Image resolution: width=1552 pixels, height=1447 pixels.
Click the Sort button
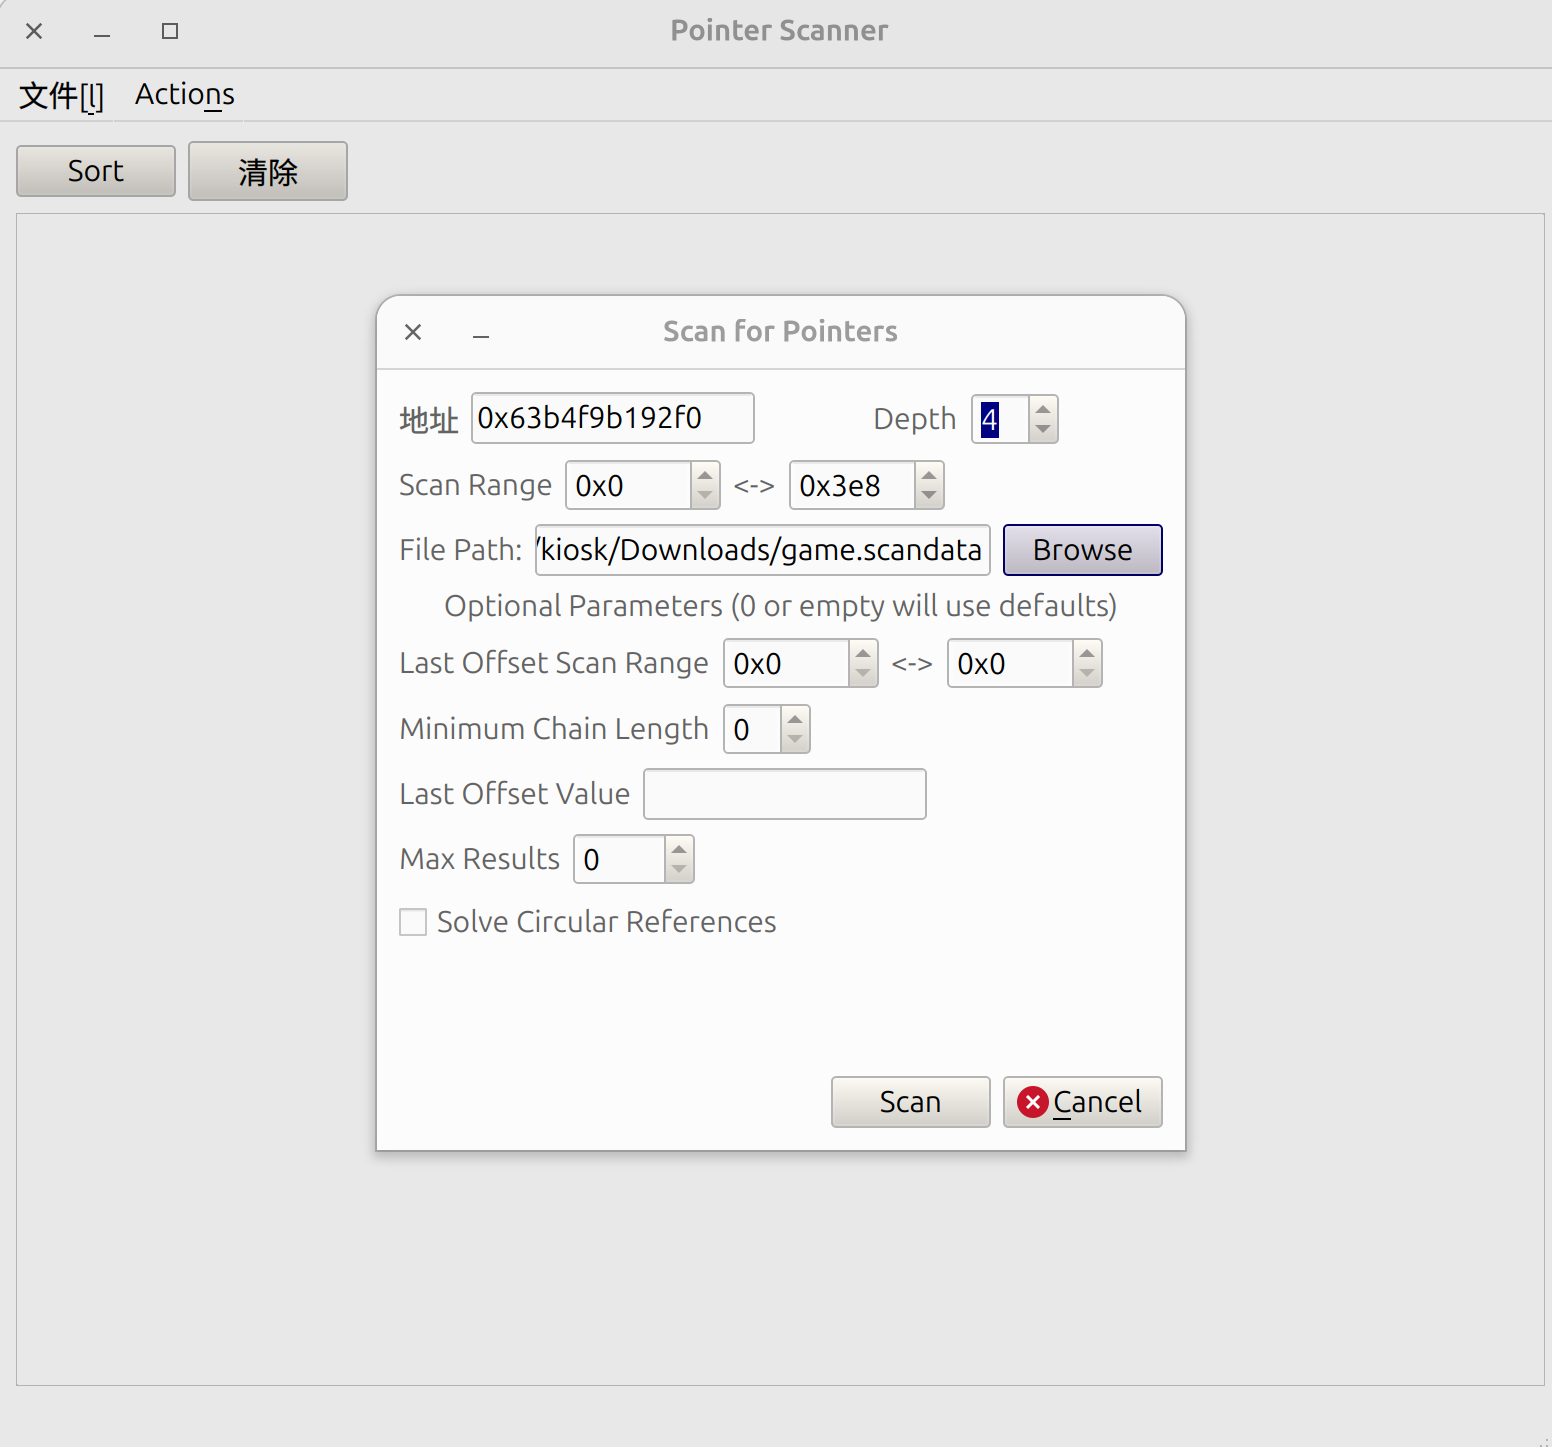[96, 171]
